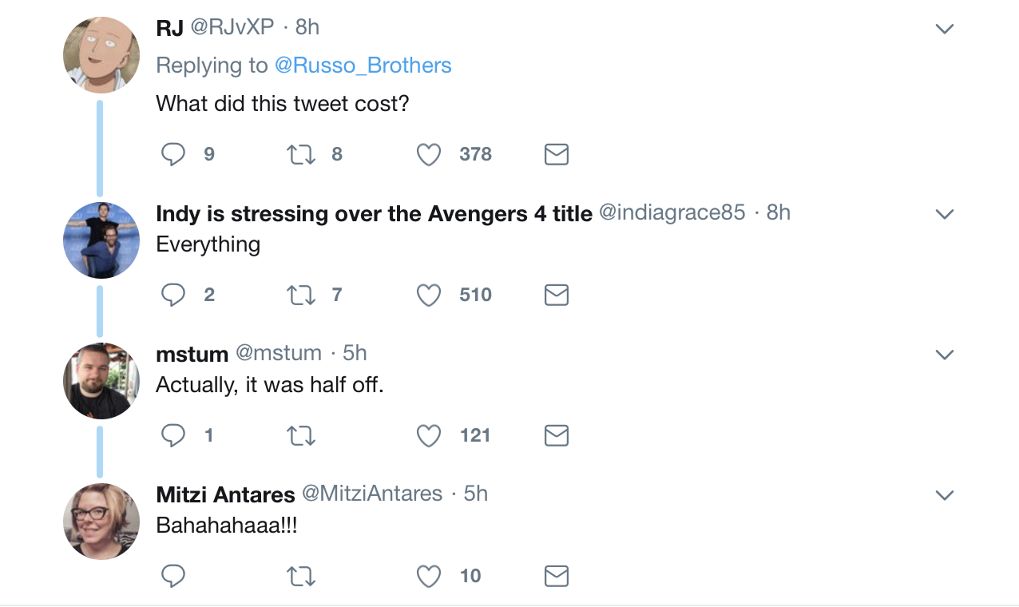This screenshot has width=1019, height=607.
Task: Open mstum's profile picture
Action: tap(101, 380)
